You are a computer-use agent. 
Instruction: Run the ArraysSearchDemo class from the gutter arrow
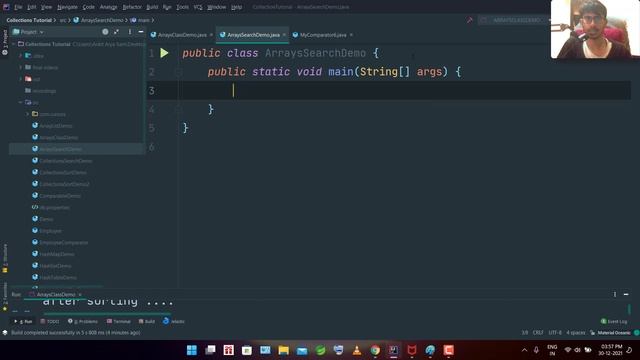(164, 53)
